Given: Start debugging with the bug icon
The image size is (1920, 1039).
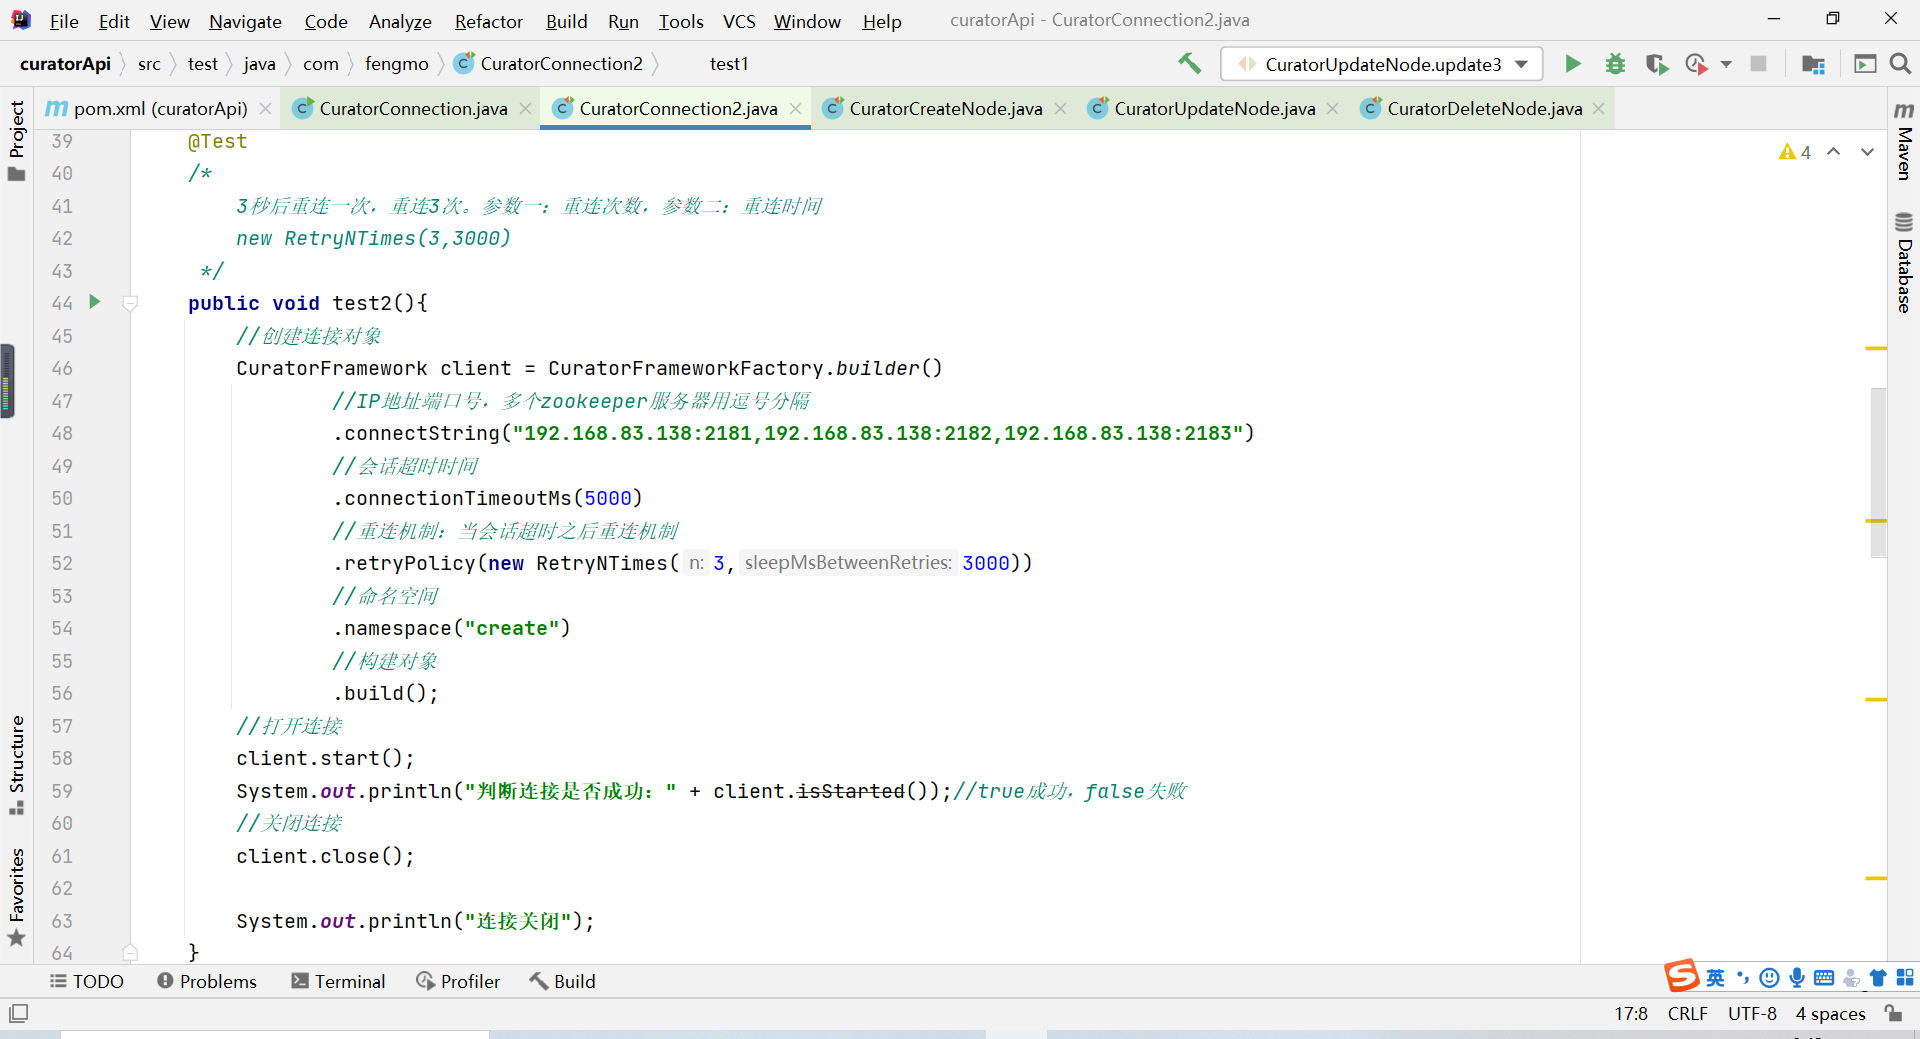Looking at the screenshot, I should click(x=1615, y=64).
